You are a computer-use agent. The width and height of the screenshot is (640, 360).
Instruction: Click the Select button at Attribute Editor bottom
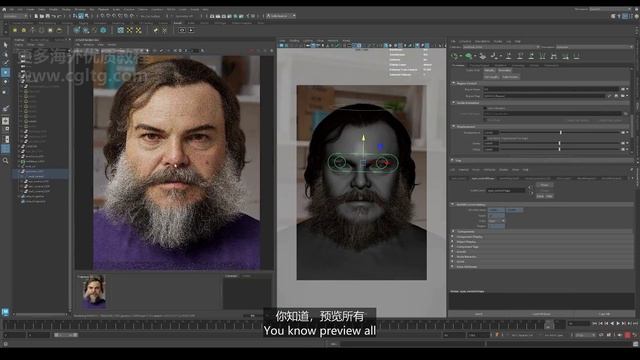pyautogui.click(x=479, y=314)
